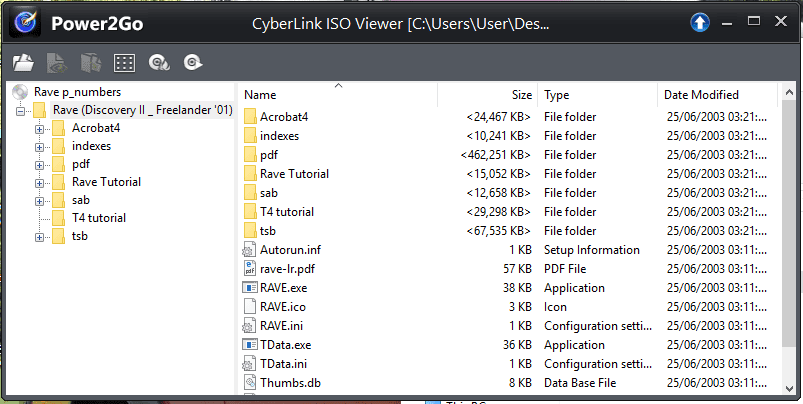Select Autorun.inf in the file list
Screen dimensions: 803x404
[290, 250]
